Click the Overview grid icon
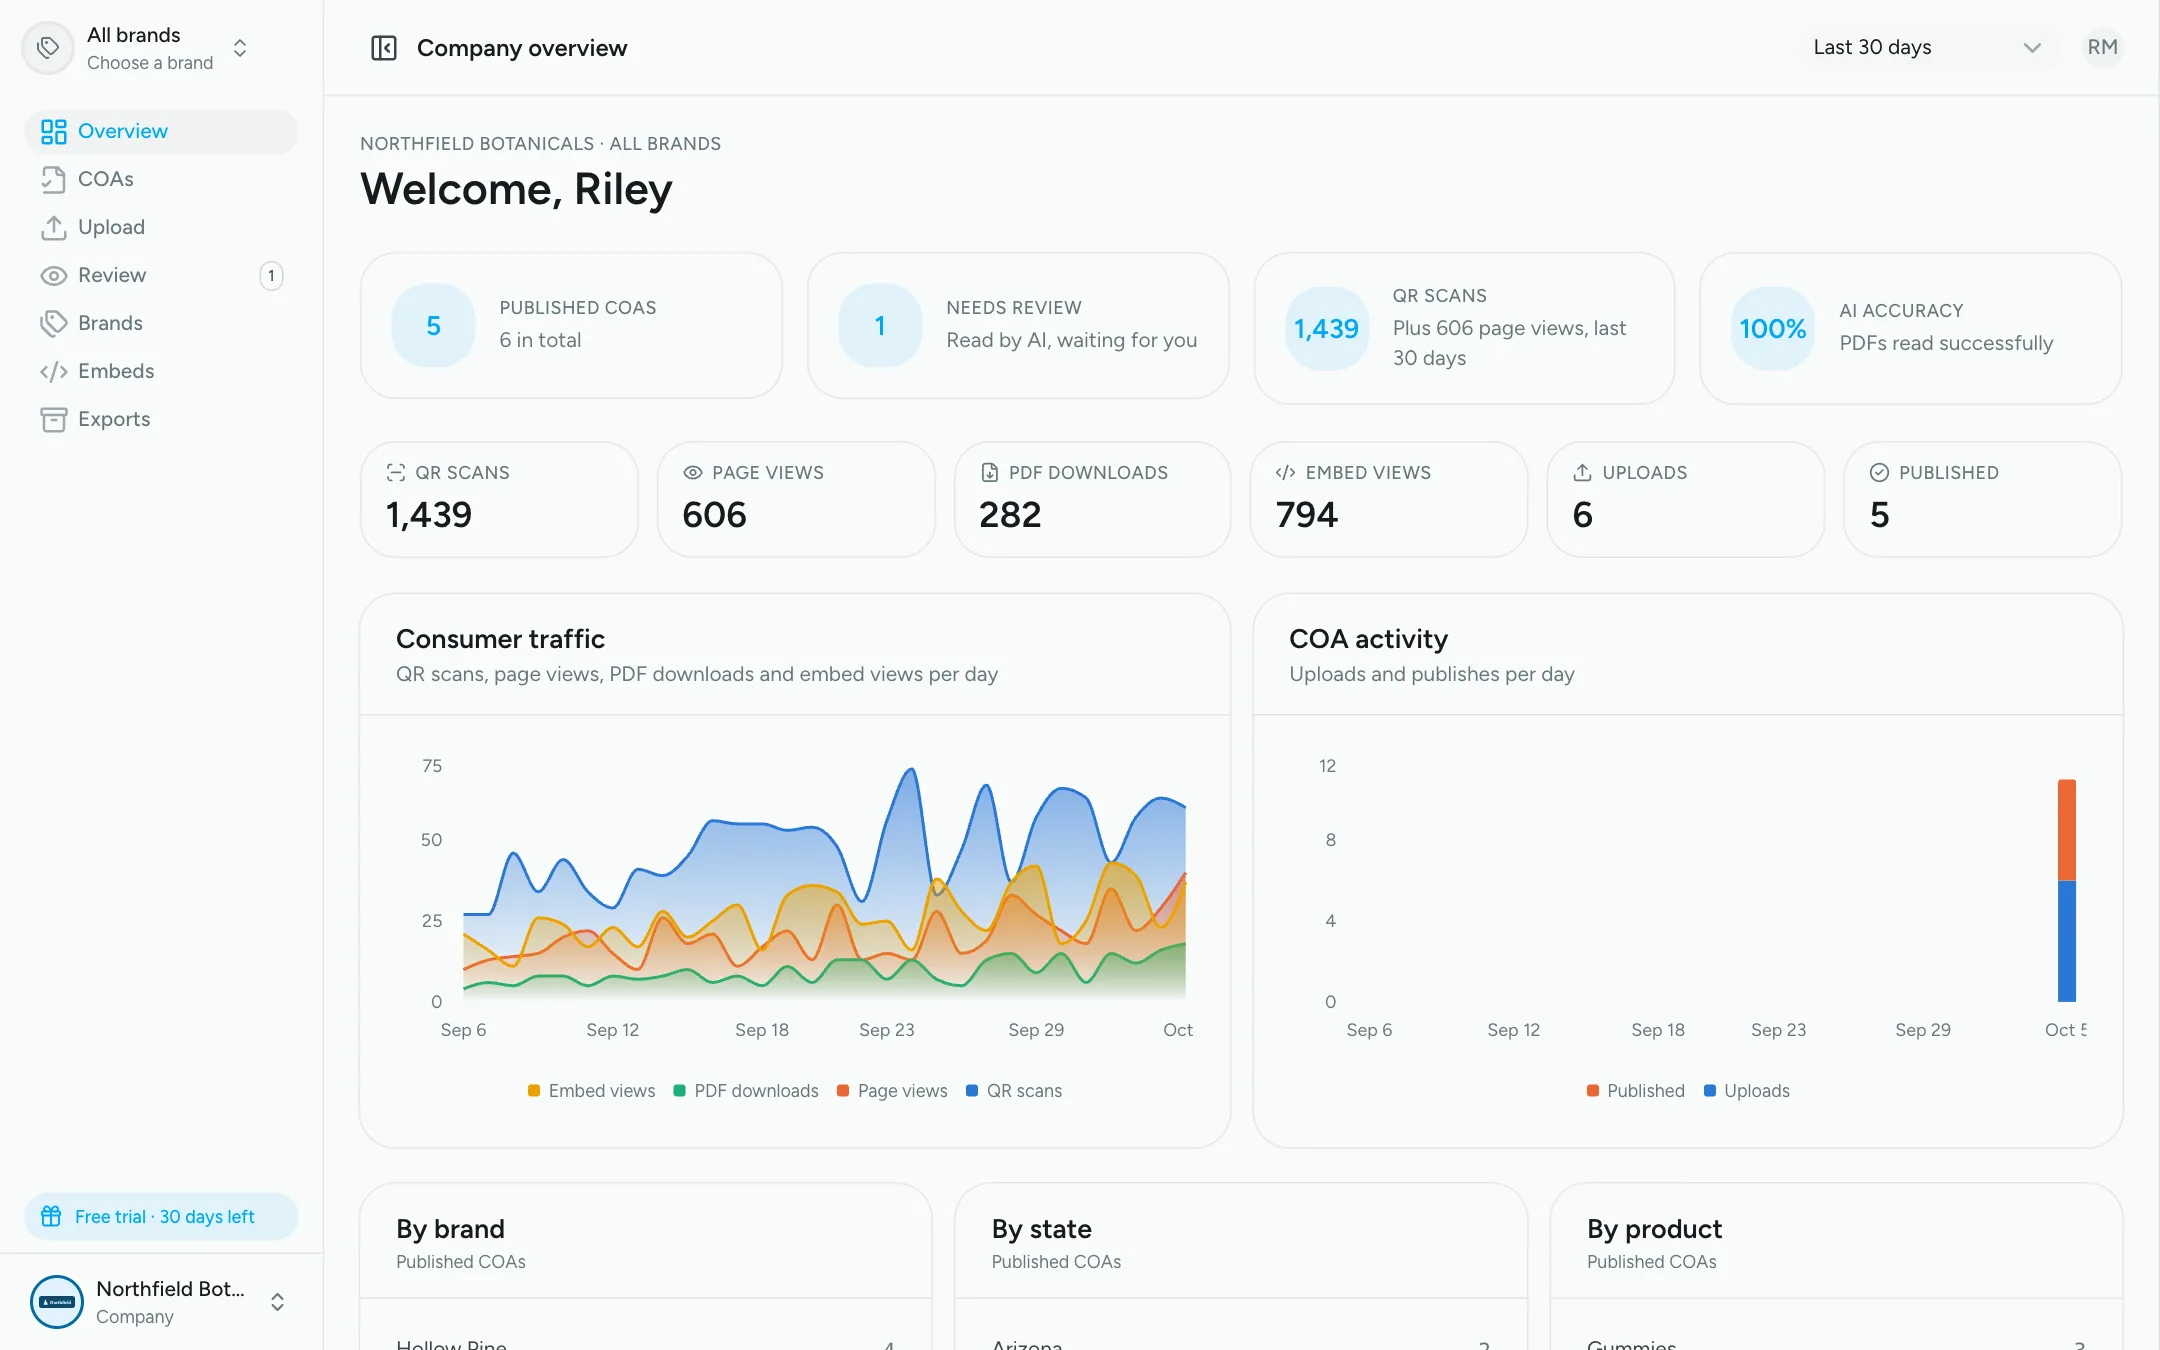2160x1350 pixels. click(x=54, y=131)
